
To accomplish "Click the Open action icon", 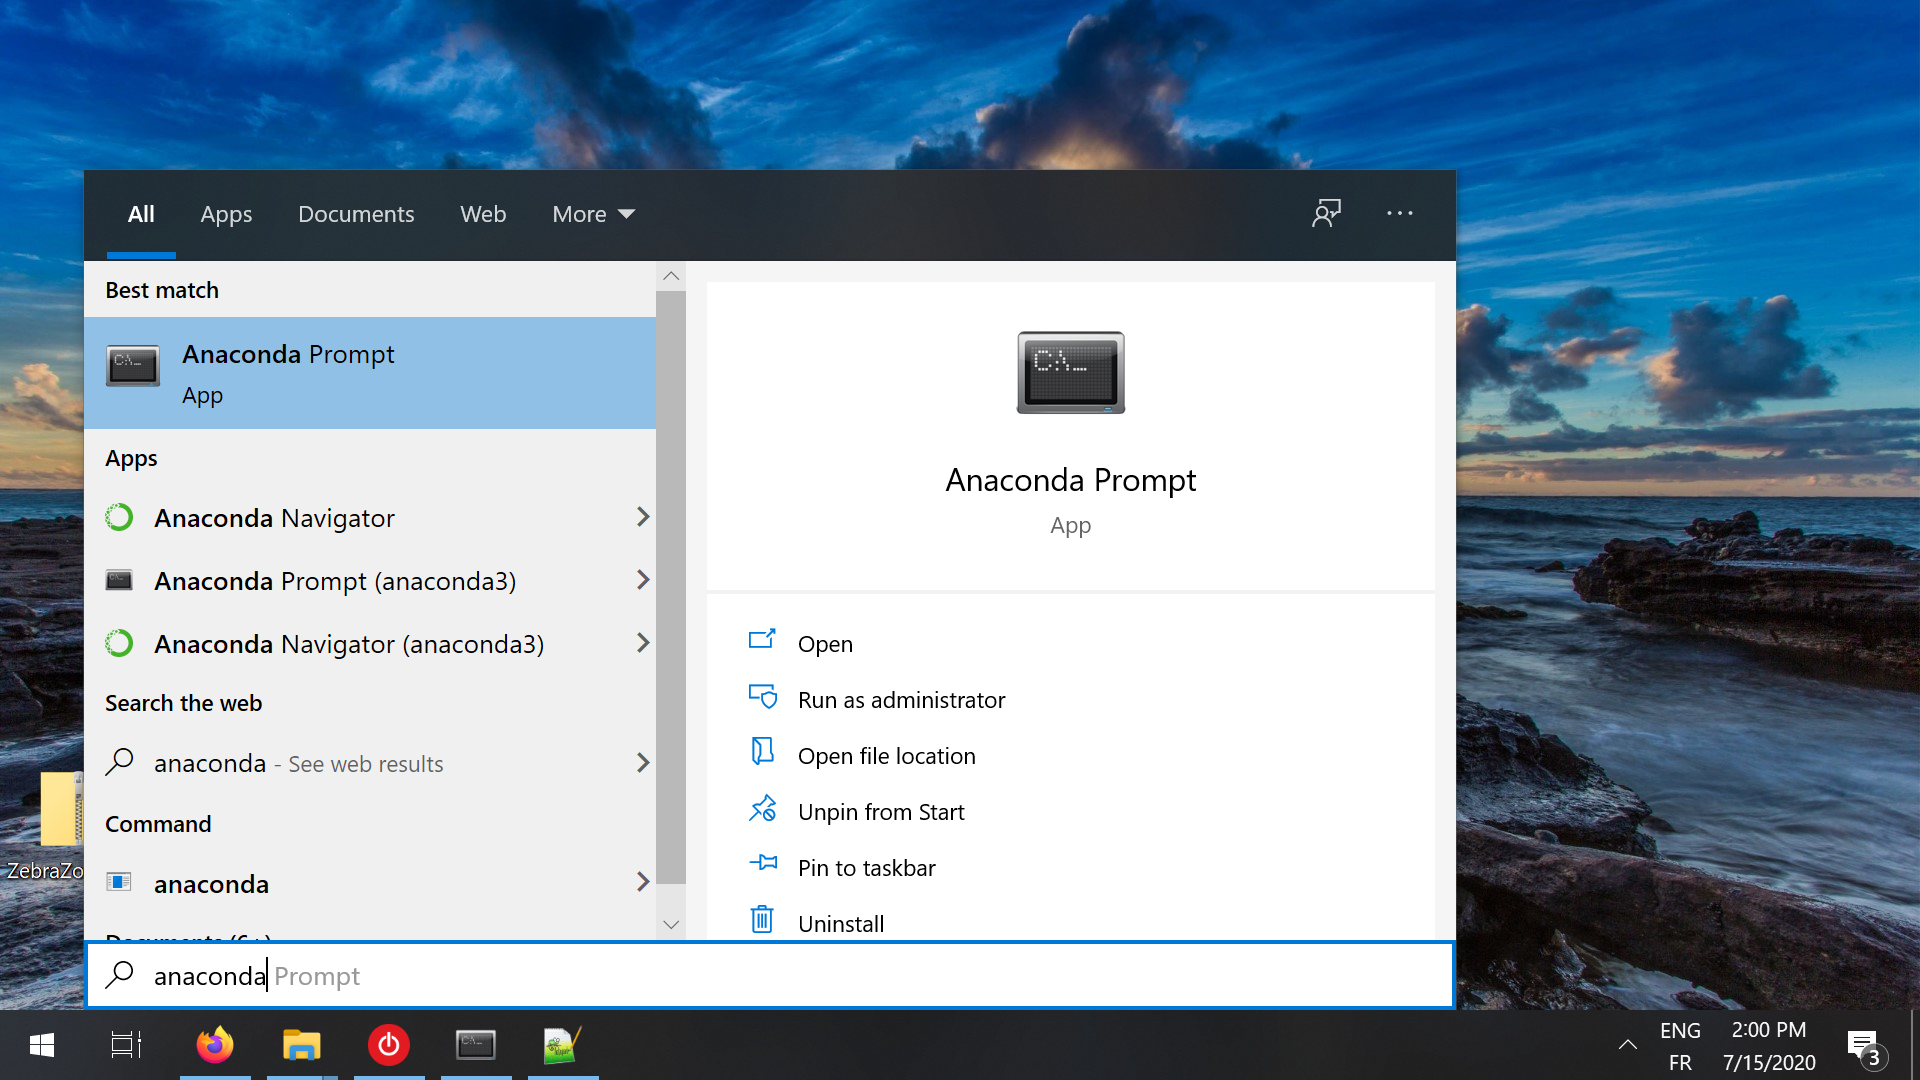I will pos(762,639).
